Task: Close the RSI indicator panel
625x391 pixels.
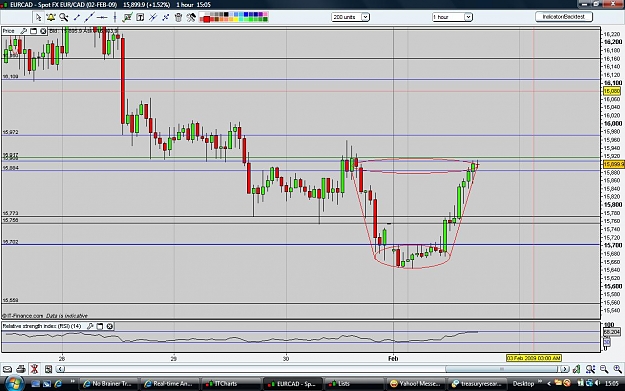Action: coord(110,326)
